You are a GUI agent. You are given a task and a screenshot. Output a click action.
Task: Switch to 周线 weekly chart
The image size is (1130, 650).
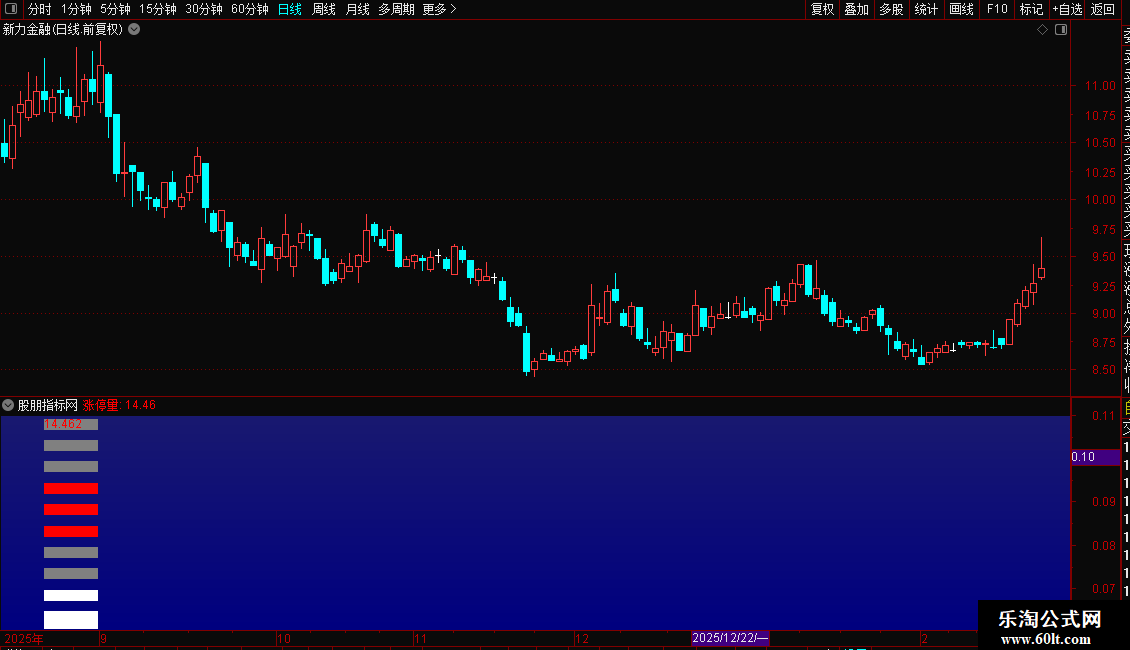click(324, 9)
